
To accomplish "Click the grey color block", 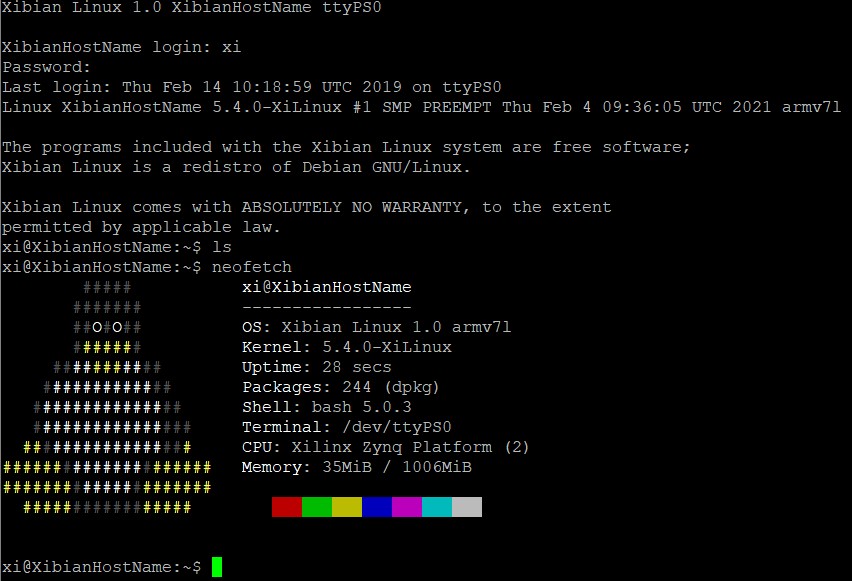I will point(467,507).
